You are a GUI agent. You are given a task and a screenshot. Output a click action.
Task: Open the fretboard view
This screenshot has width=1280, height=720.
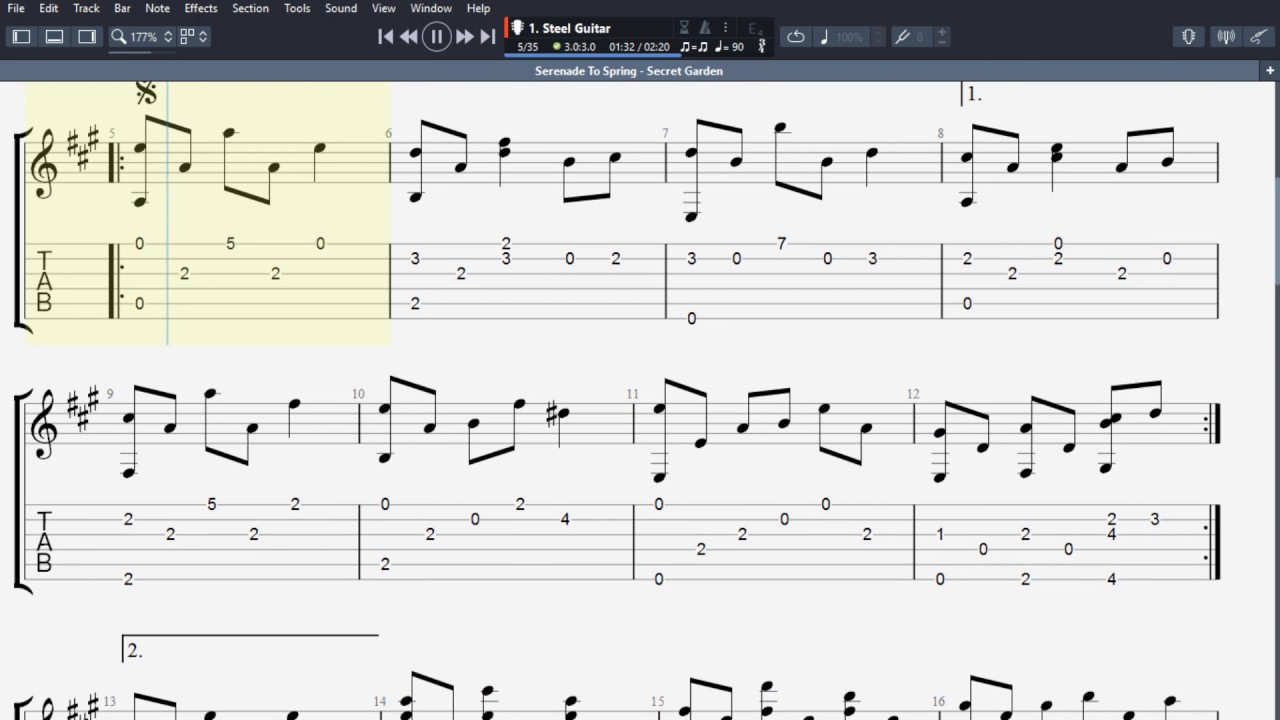pyautogui.click(x=1189, y=37)
